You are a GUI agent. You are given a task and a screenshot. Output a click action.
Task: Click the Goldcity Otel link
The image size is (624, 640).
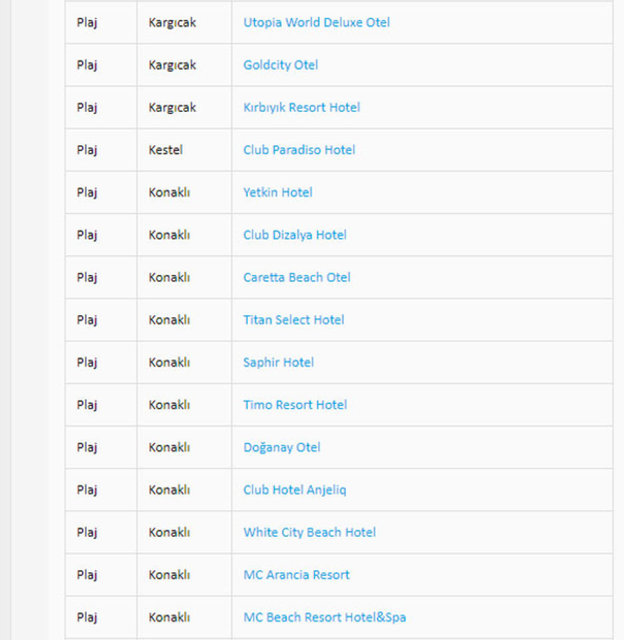(x=280, y=65)
